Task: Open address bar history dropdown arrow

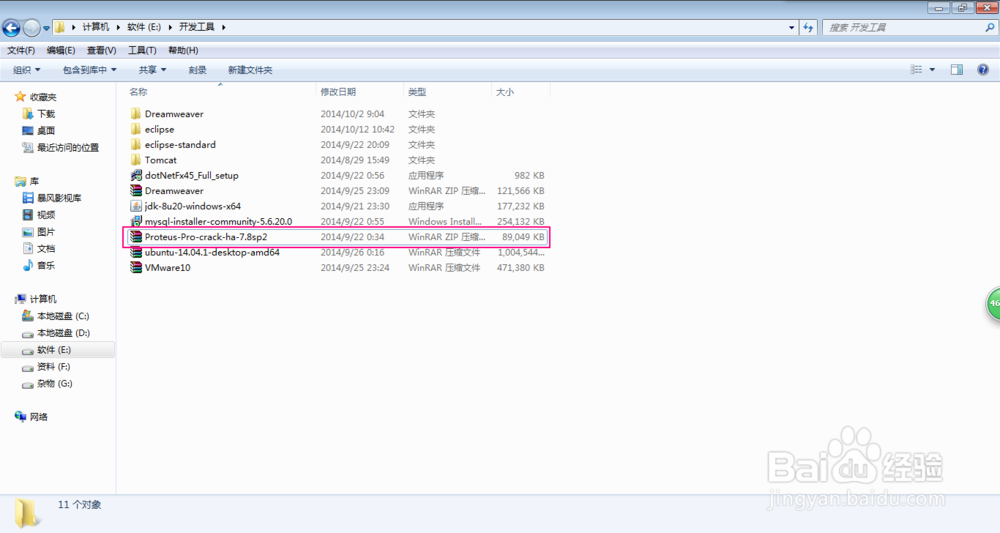Action: [791, 27]
